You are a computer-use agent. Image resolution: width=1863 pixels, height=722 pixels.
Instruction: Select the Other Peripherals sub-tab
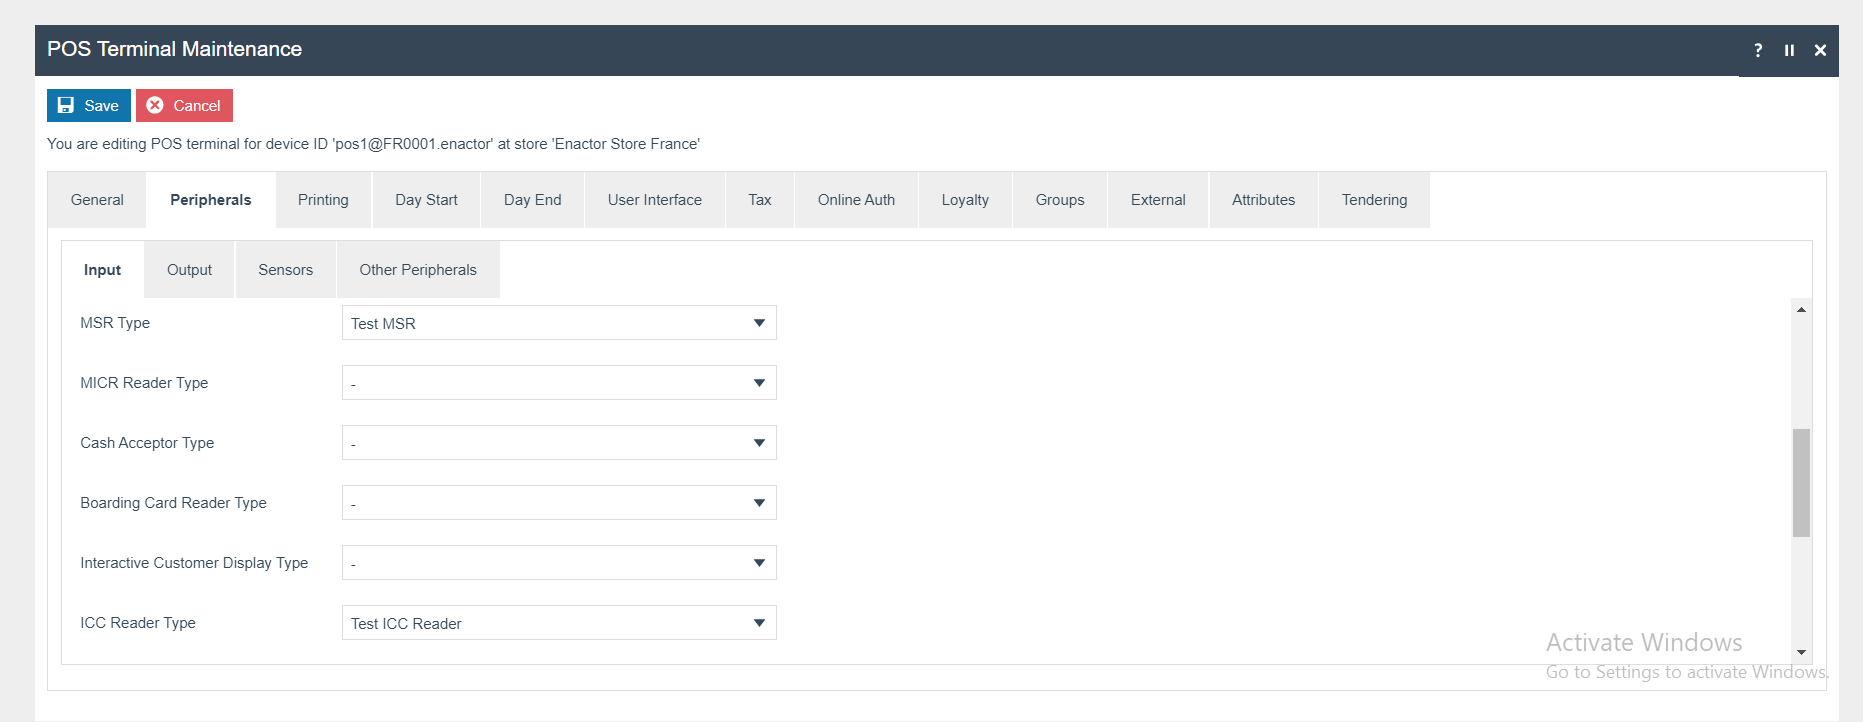tap(418, 270)
